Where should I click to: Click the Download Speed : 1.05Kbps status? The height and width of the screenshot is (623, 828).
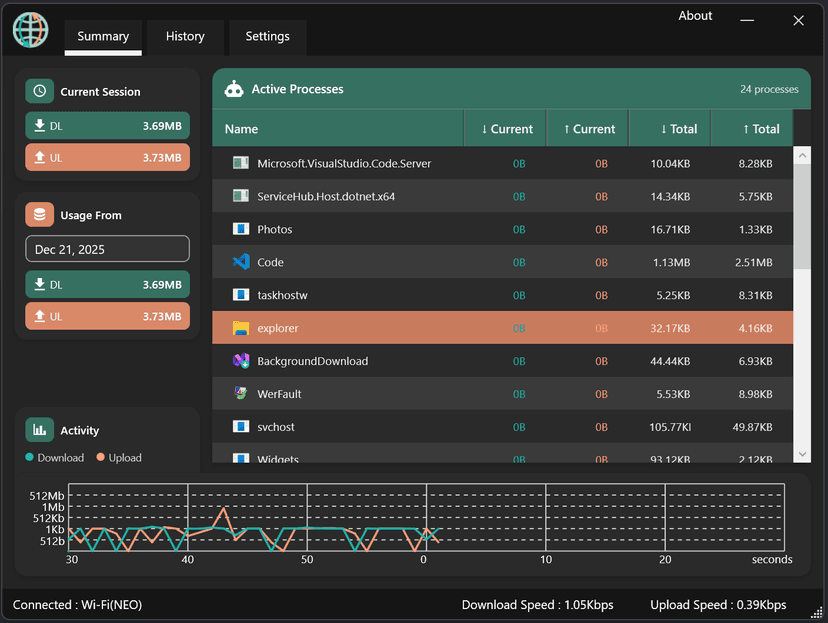(538, 605)
